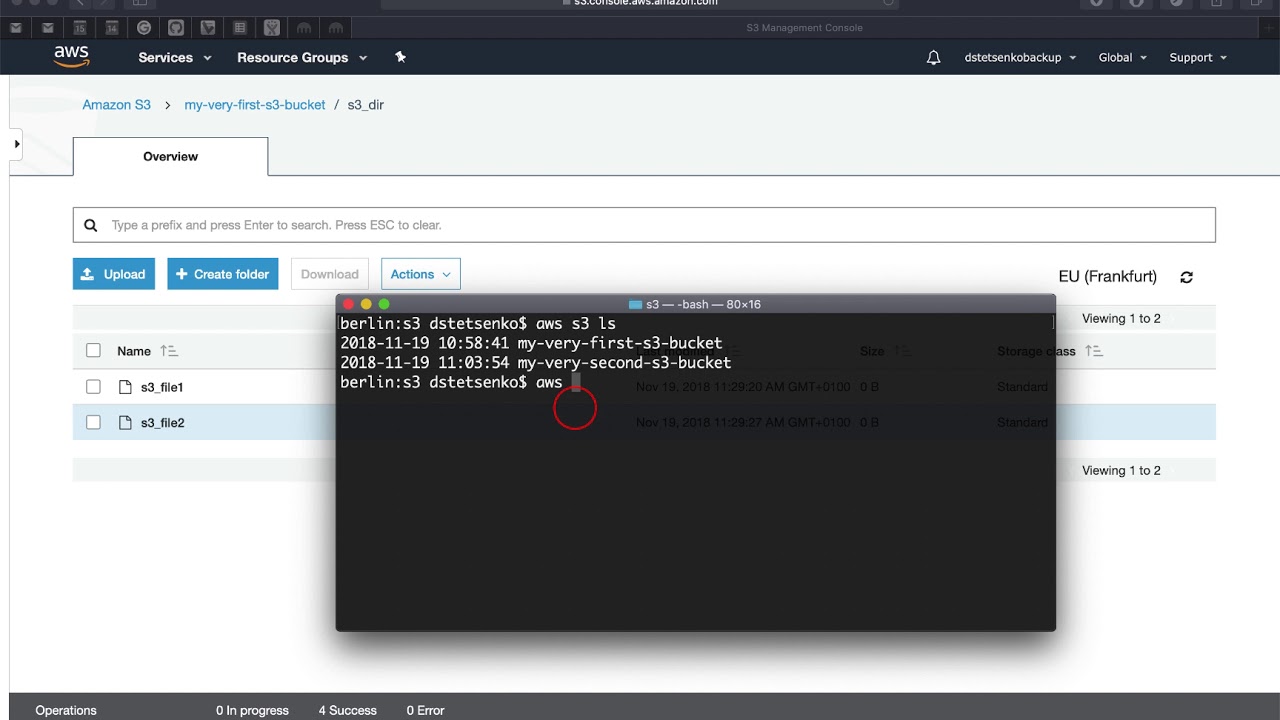Sort by Name using its sort icon

tap(168, 351)
